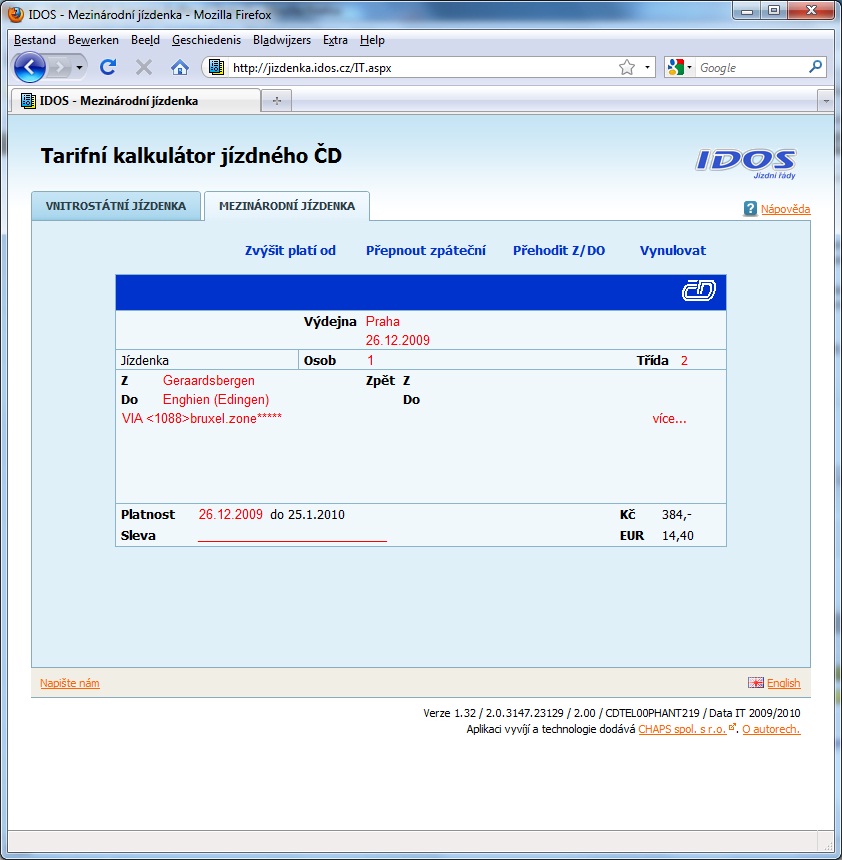Image resolution: width=842 pixels, height=860 pixels.
Task: Click the UK flag icon
Action: coord(756,682)
